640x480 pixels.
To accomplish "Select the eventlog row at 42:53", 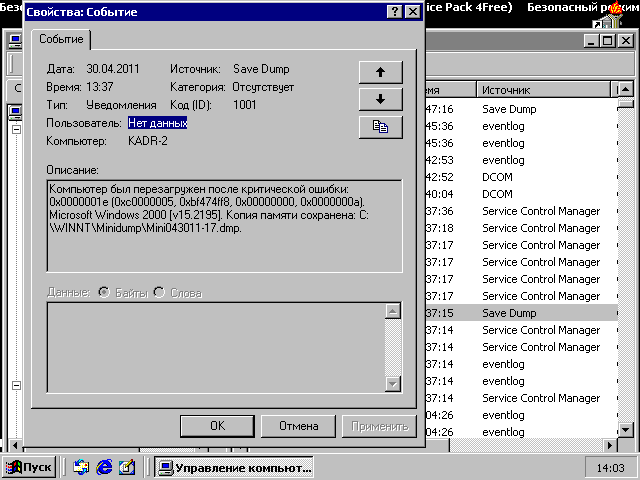I will [x=521, y=160].
